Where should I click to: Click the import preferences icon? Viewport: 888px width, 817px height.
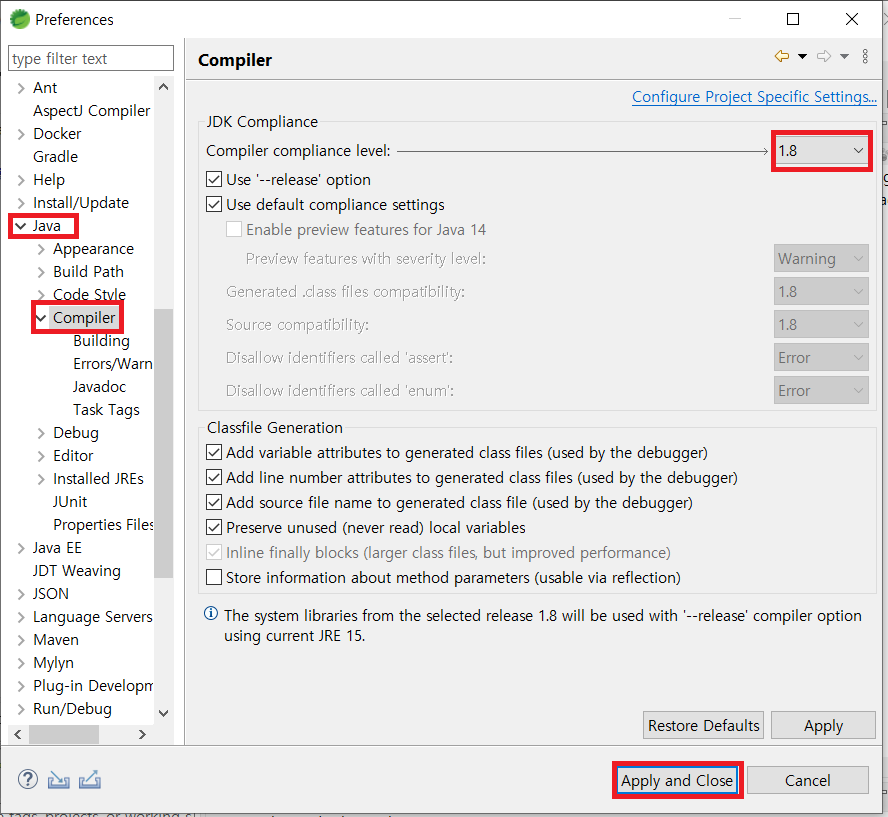58,780
